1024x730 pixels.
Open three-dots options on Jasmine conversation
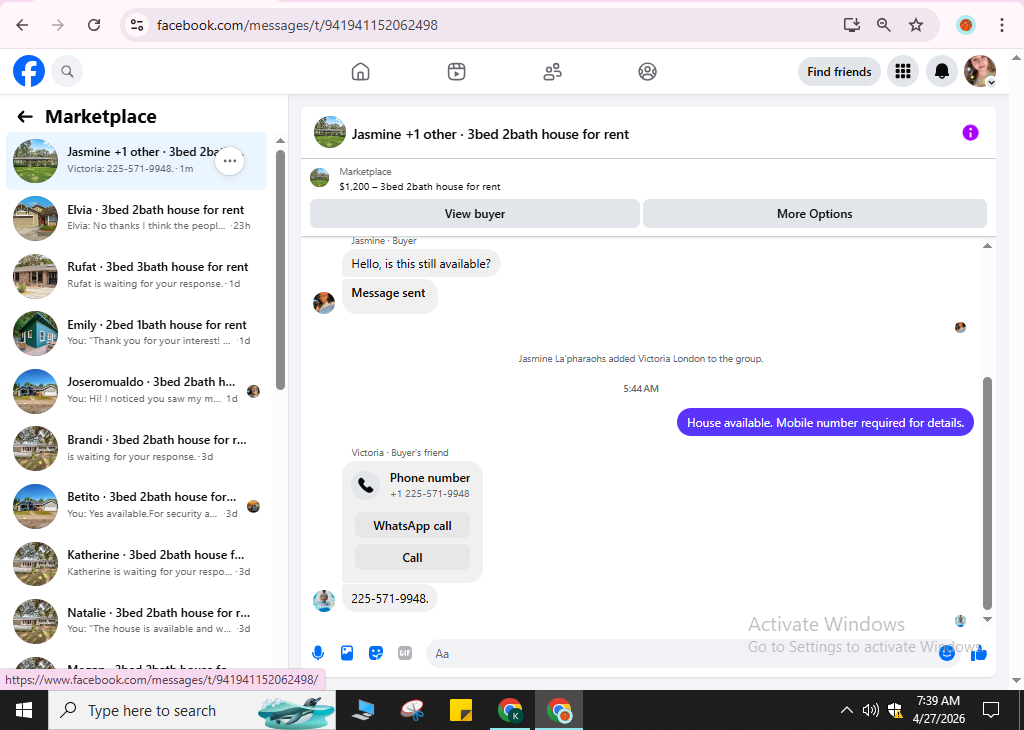coord(229,161)
